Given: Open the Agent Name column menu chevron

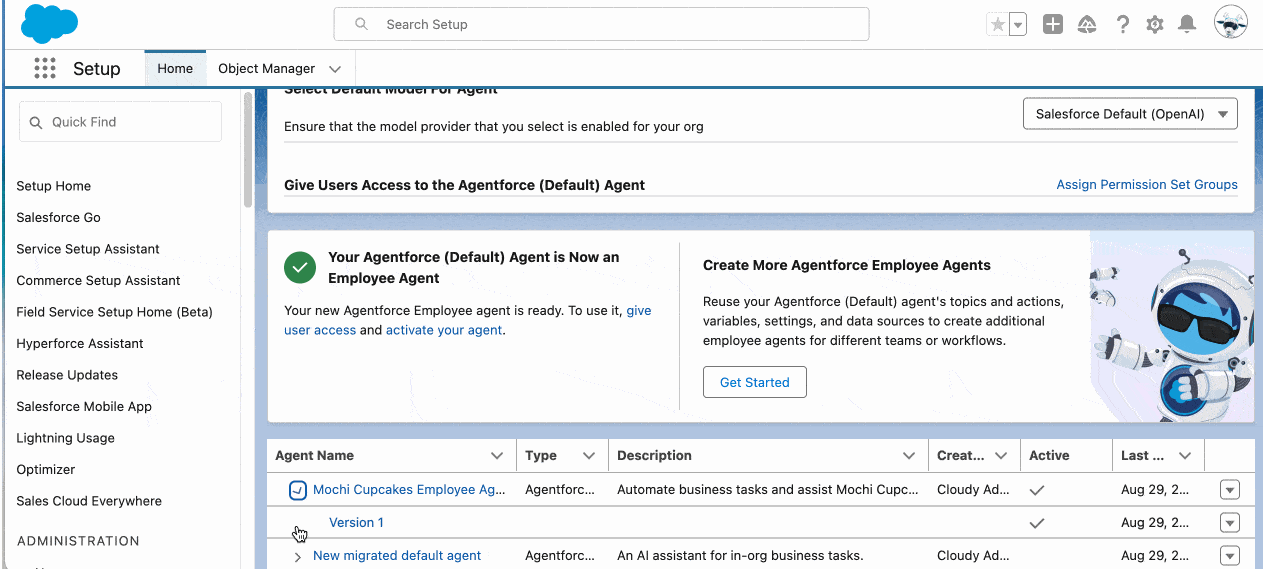Looking at the screenshot, I should tap(497, 456).
